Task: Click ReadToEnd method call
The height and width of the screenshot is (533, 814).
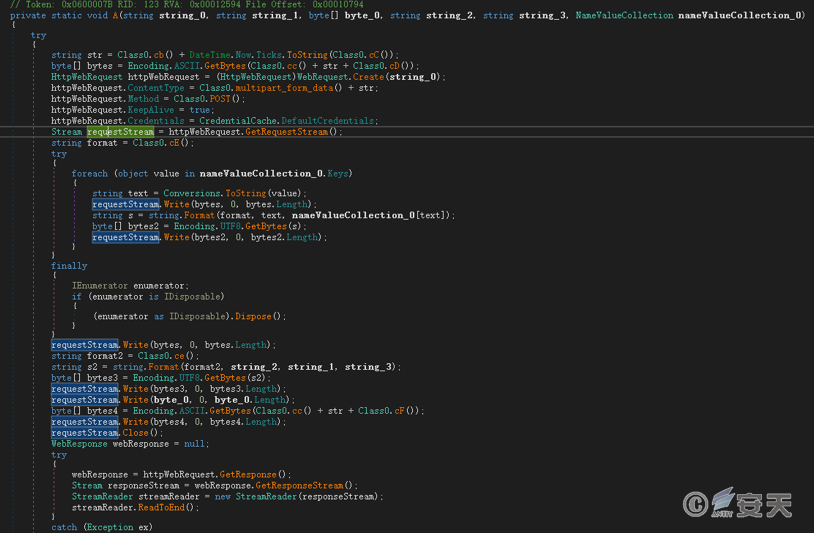Action: point(161,508)
